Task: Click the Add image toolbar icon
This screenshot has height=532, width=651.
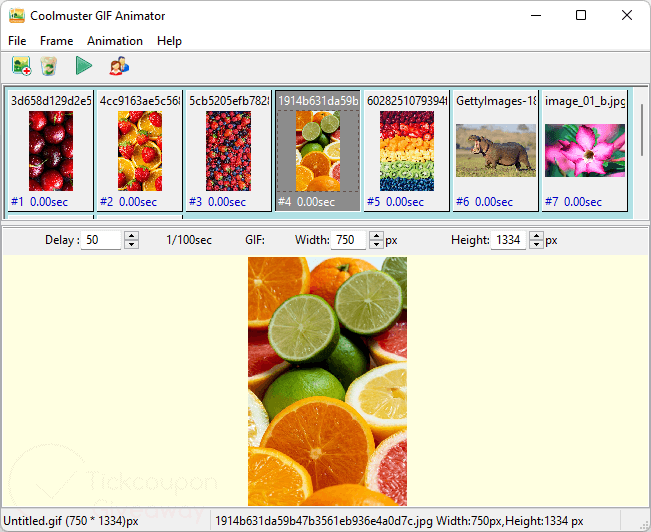Action: [x=21, y=67]
